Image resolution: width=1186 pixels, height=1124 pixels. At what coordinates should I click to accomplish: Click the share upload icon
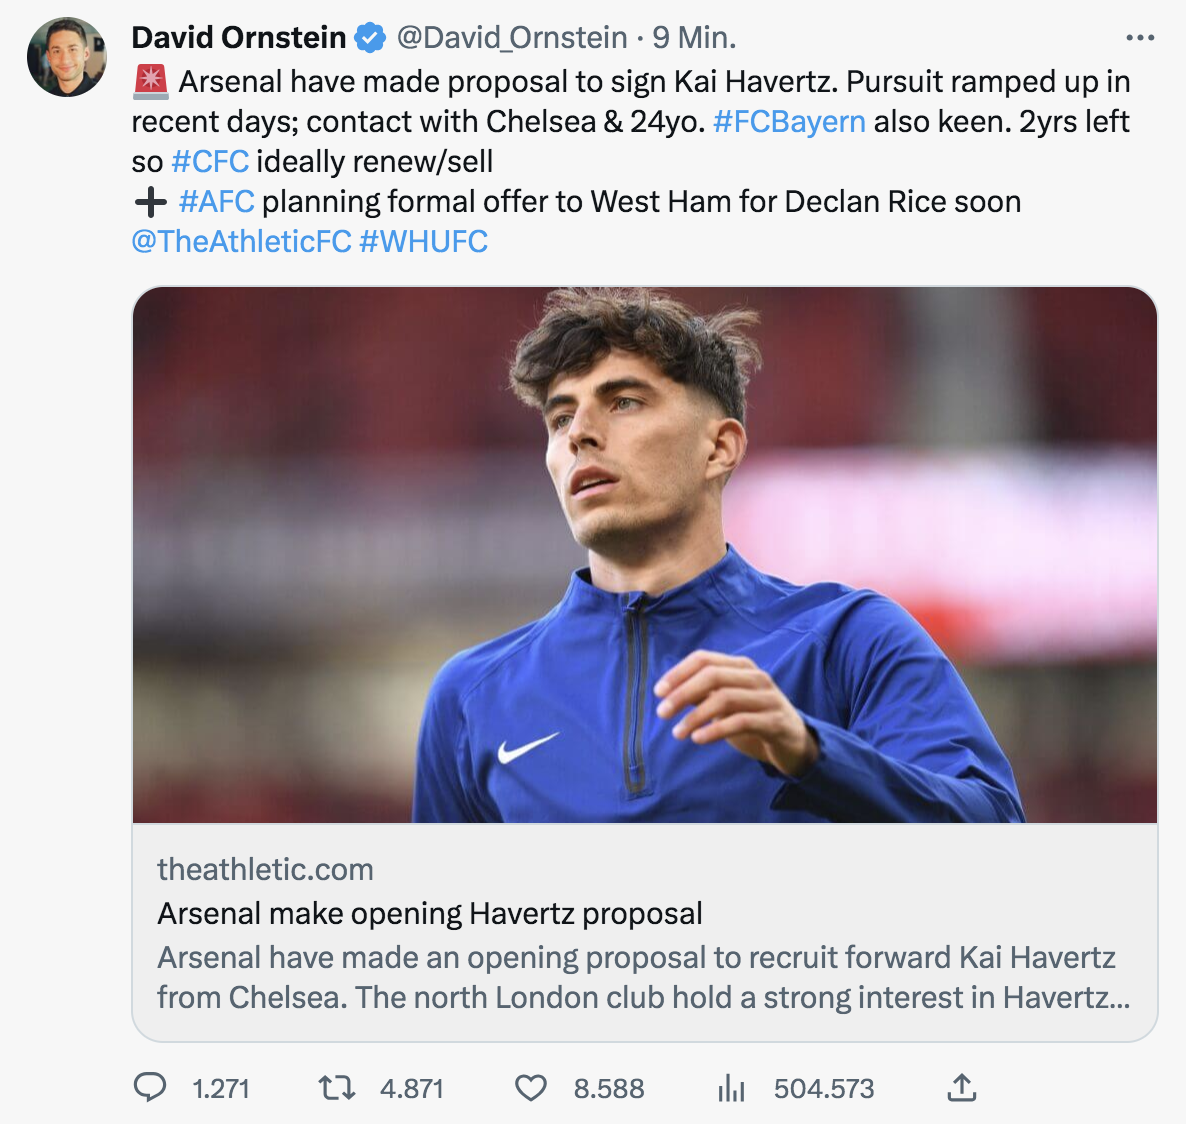click(961, 1087)
